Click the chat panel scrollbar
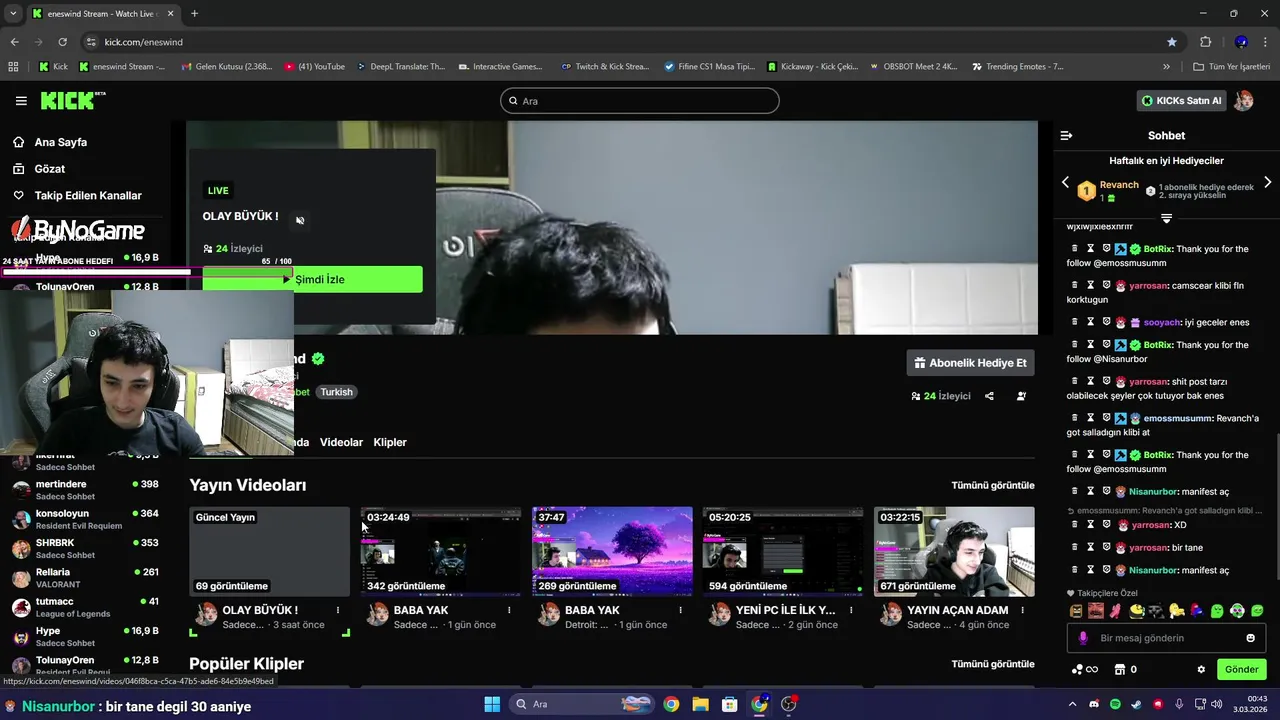 pos(1276,505)
